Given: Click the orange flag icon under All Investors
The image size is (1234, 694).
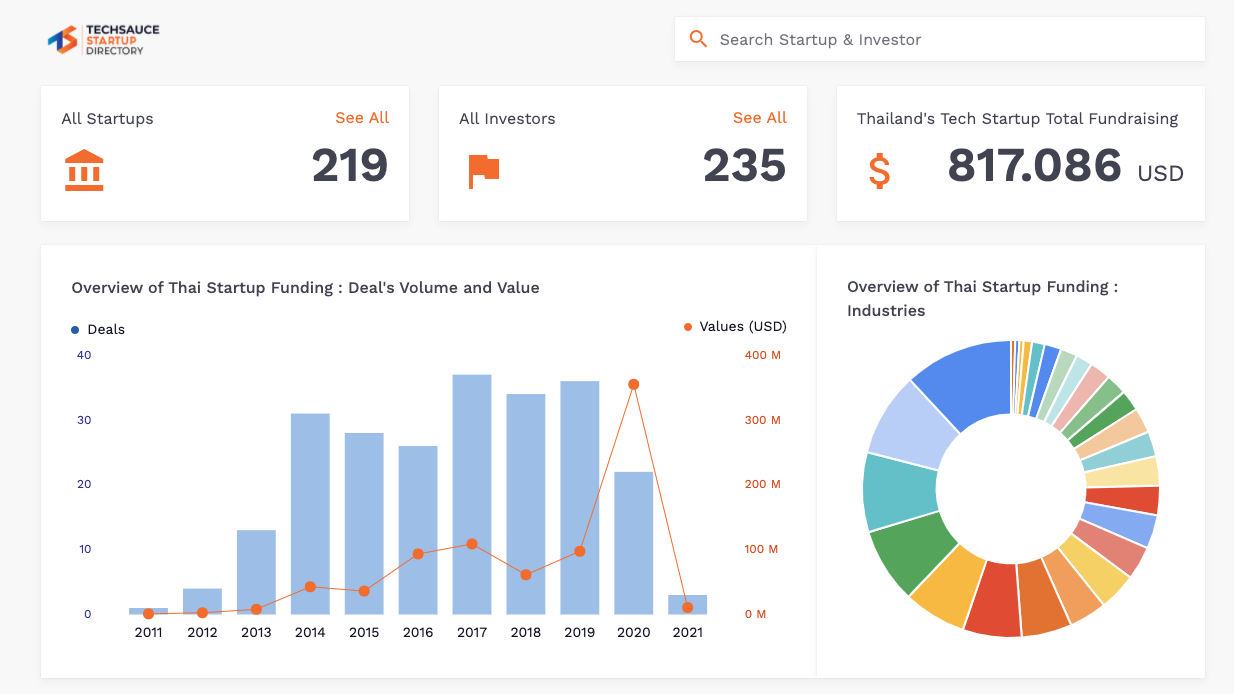Looking at the screenshot, I should click(x=483, y=171).
